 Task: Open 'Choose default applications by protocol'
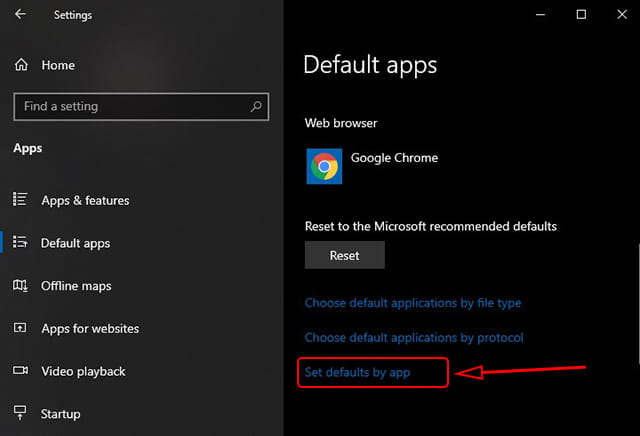414,338
